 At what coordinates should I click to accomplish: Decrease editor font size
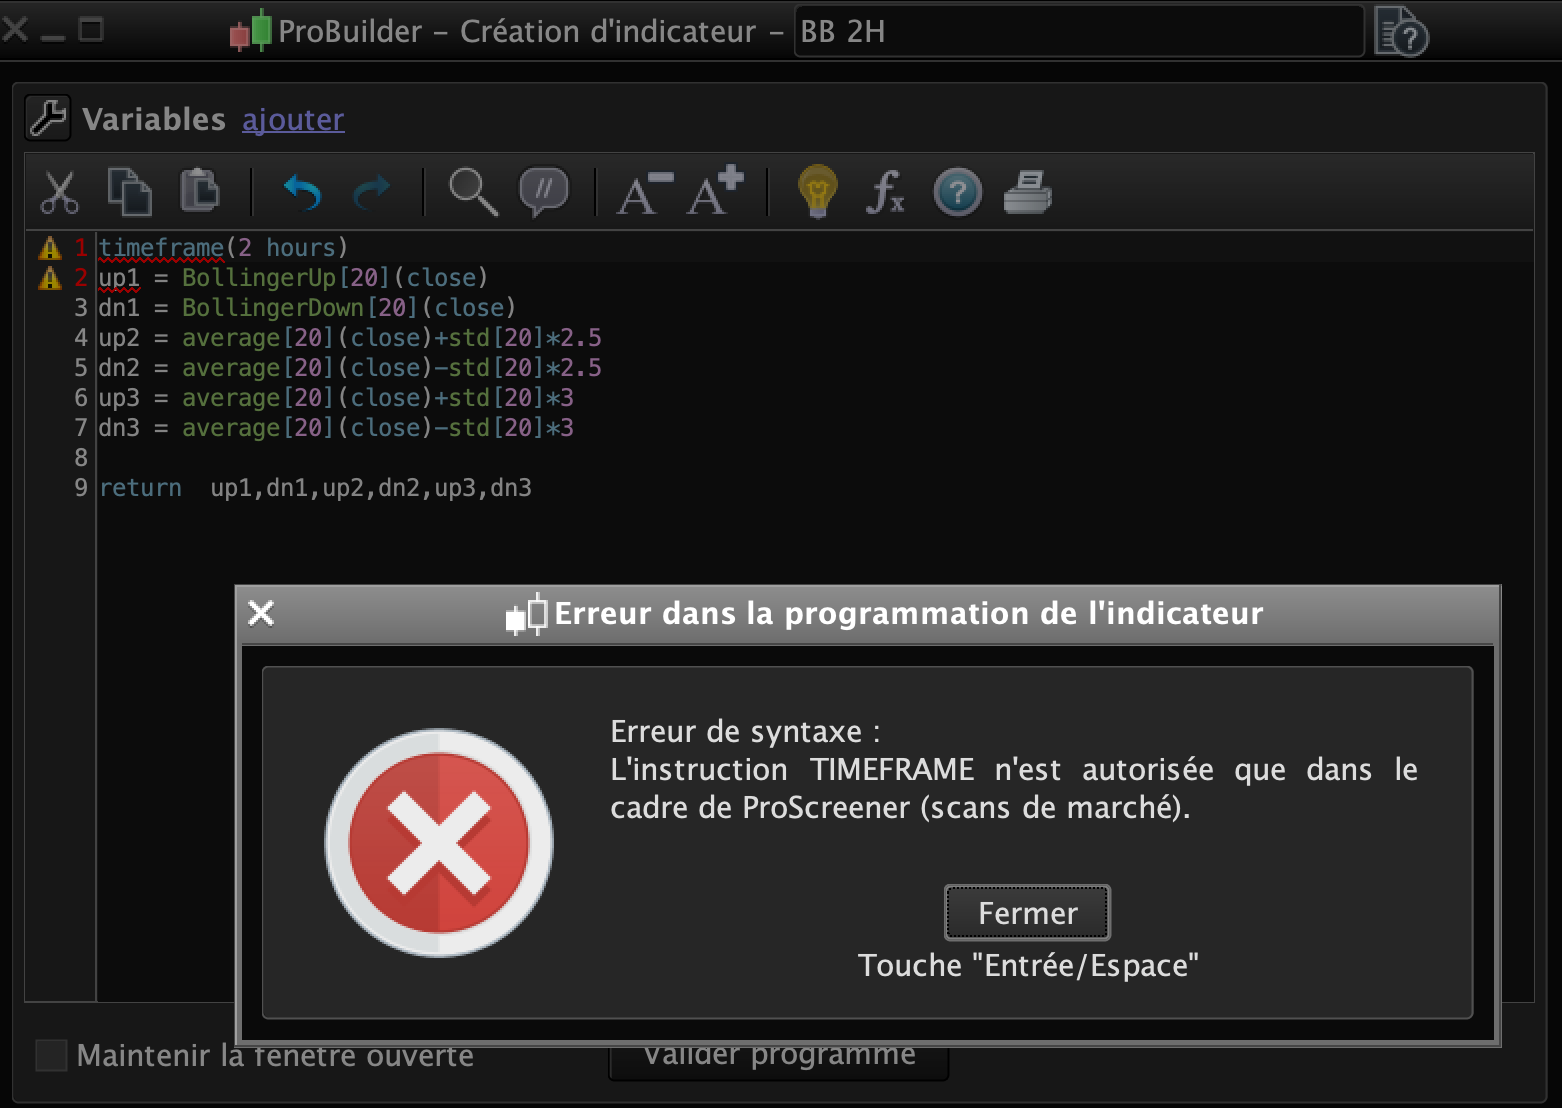point(645,193)
